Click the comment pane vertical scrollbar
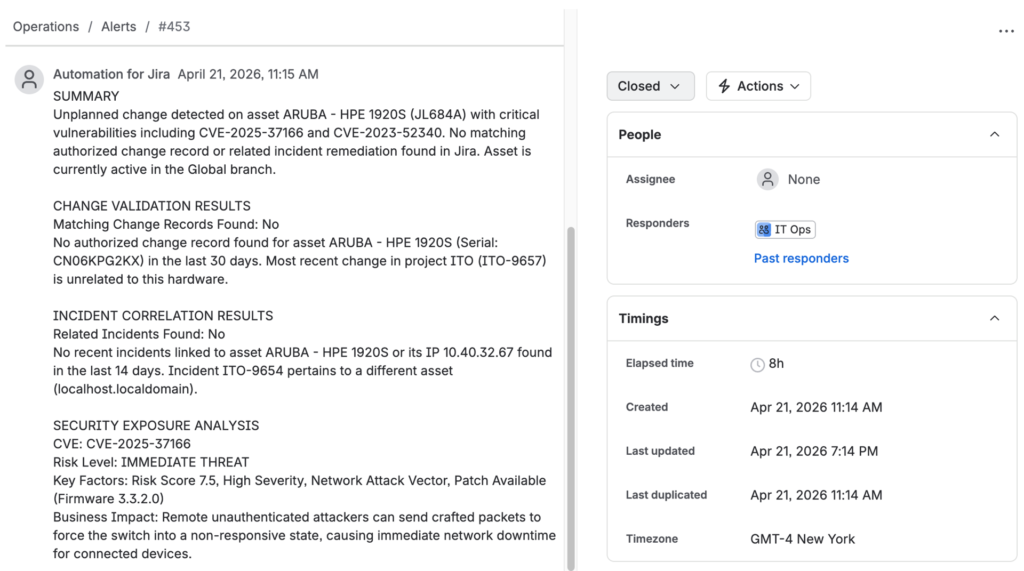The height and width of the screenshot is (571, 1024). coord(571,399)
